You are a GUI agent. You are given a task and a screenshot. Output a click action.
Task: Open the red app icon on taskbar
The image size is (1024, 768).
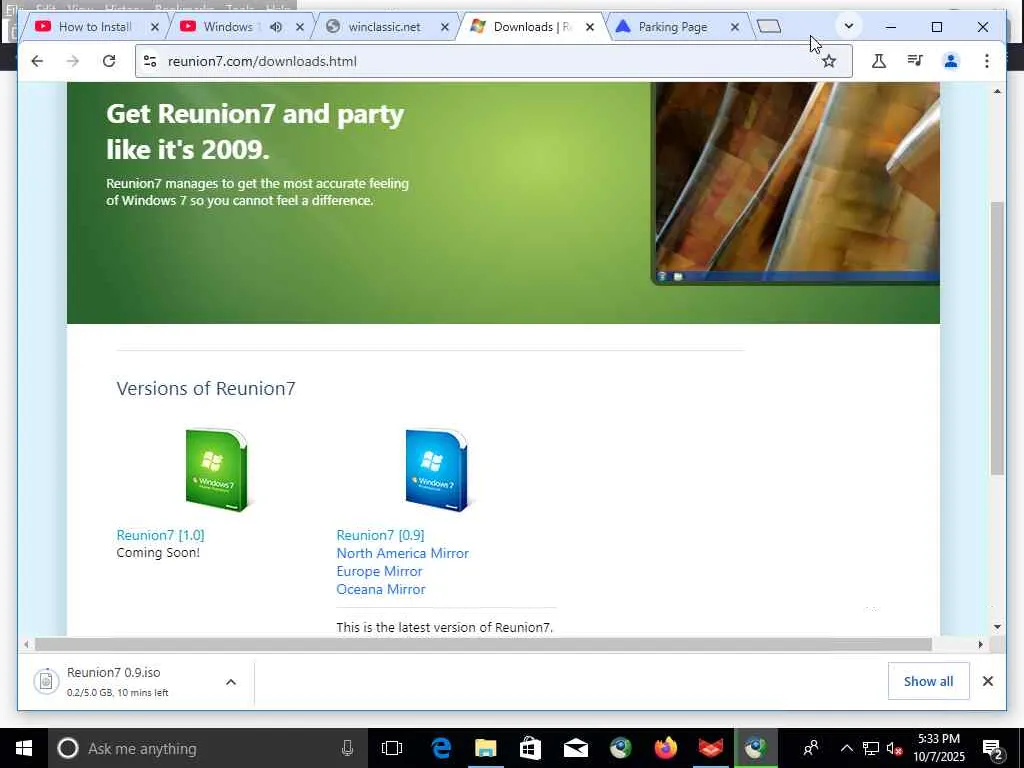click(x=711, y=748)
